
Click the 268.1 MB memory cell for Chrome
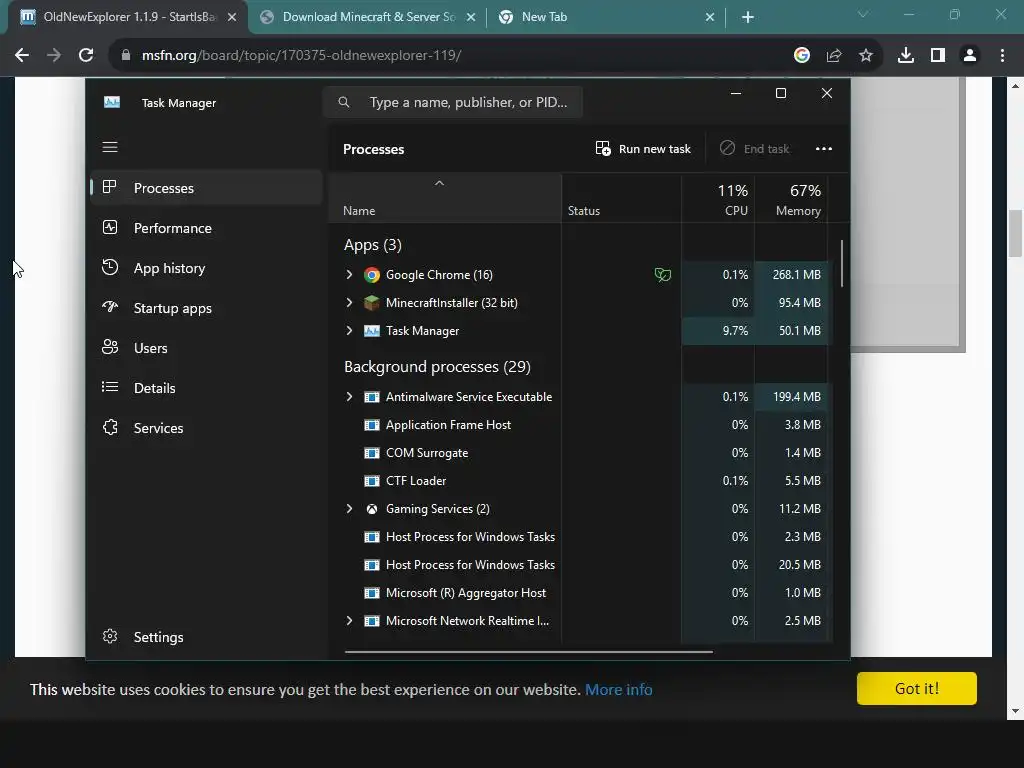pyautogui.click(x=792, y=275)
